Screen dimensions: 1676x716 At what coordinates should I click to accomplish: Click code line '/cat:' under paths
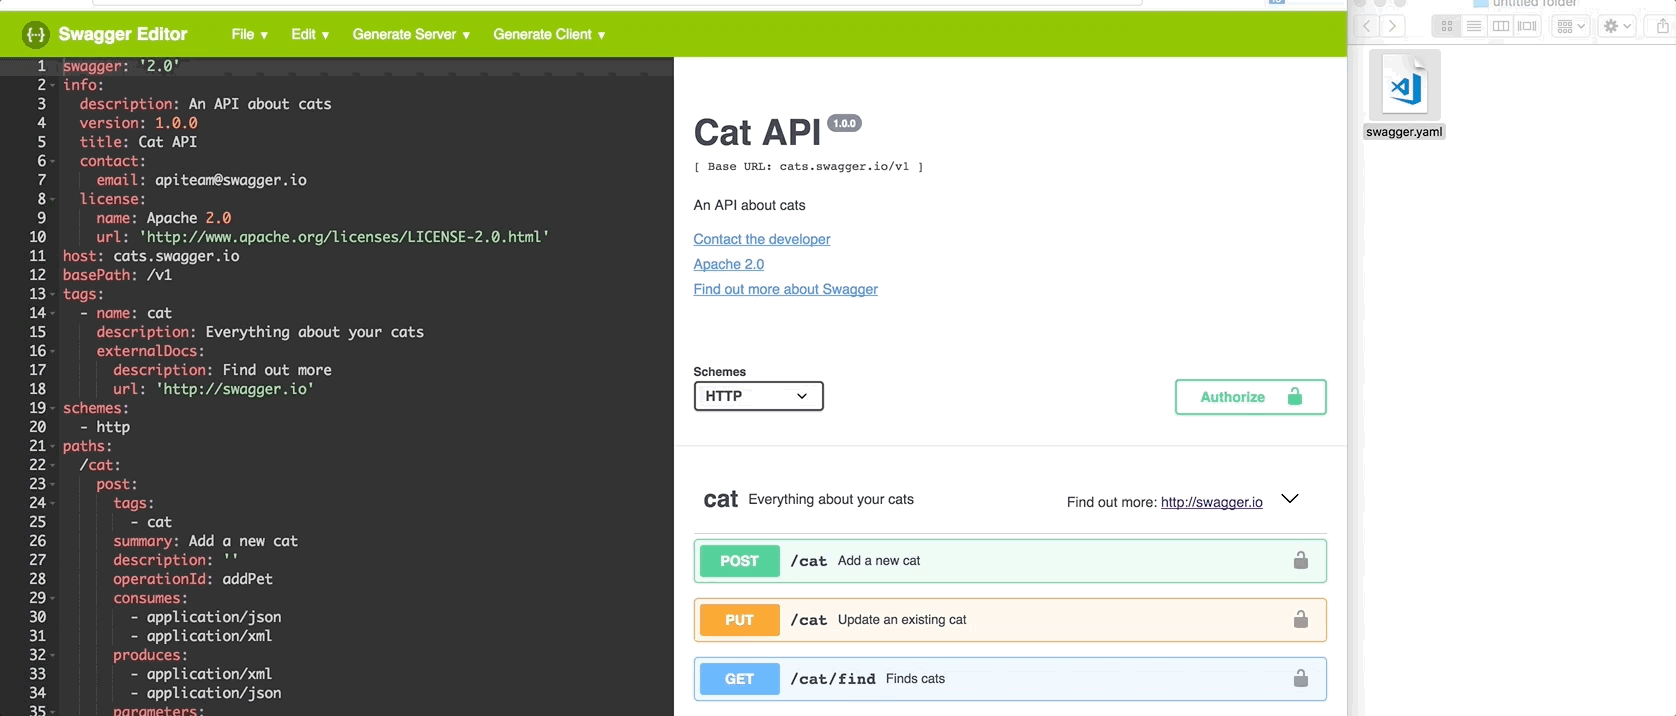[x=100, y=465]
